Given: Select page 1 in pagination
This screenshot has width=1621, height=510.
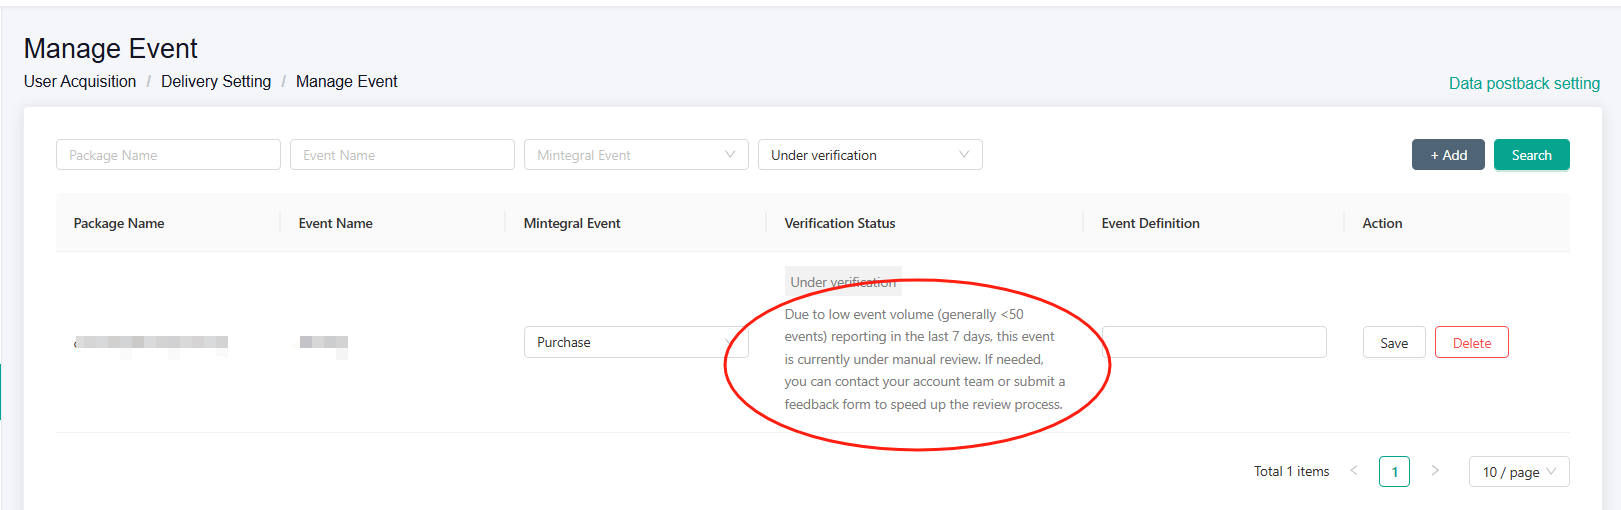Looking at the screenshot, I should (1394, 471).
